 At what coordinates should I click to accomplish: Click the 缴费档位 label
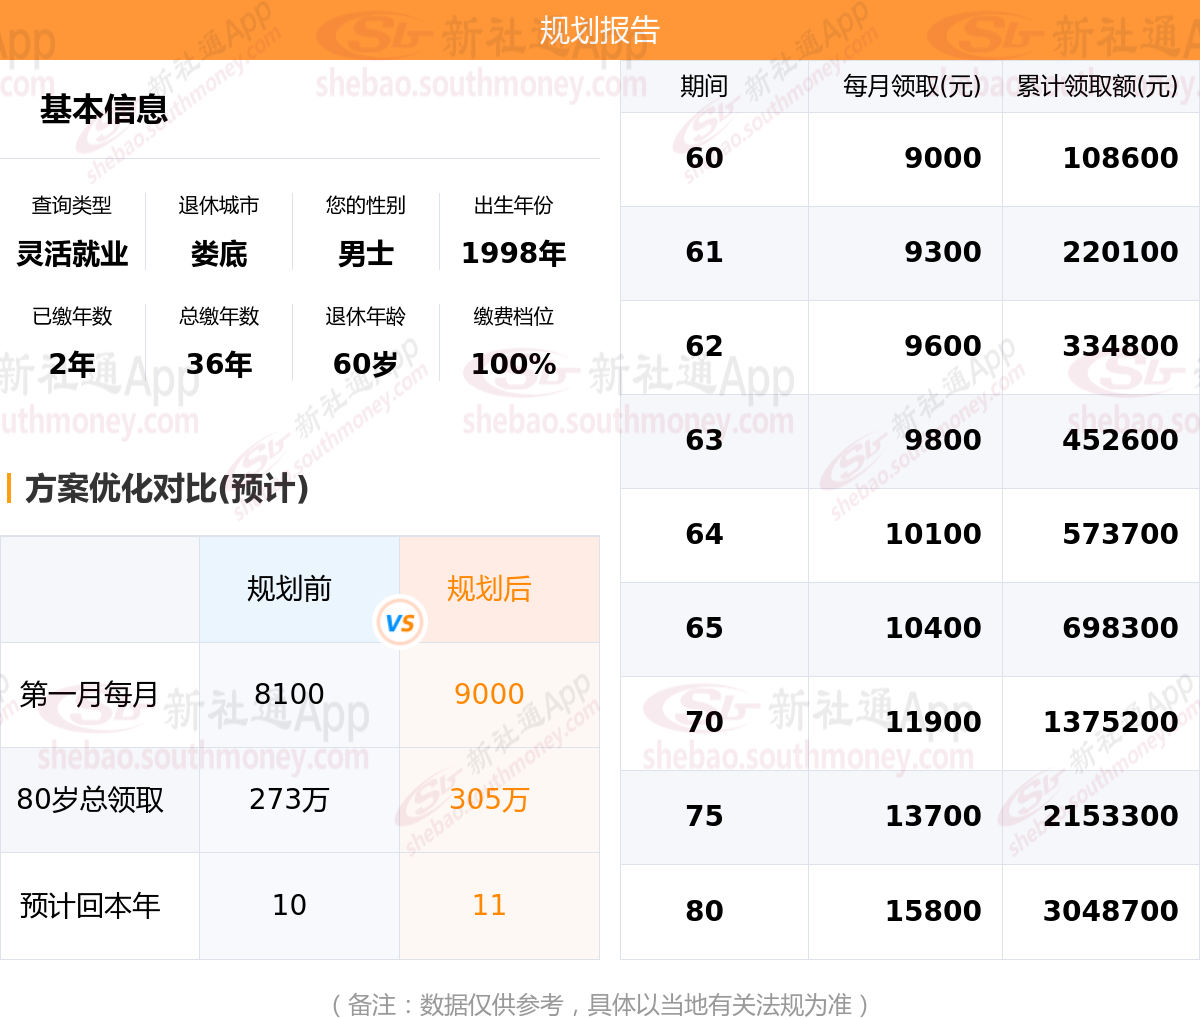[x=514, y=316]
